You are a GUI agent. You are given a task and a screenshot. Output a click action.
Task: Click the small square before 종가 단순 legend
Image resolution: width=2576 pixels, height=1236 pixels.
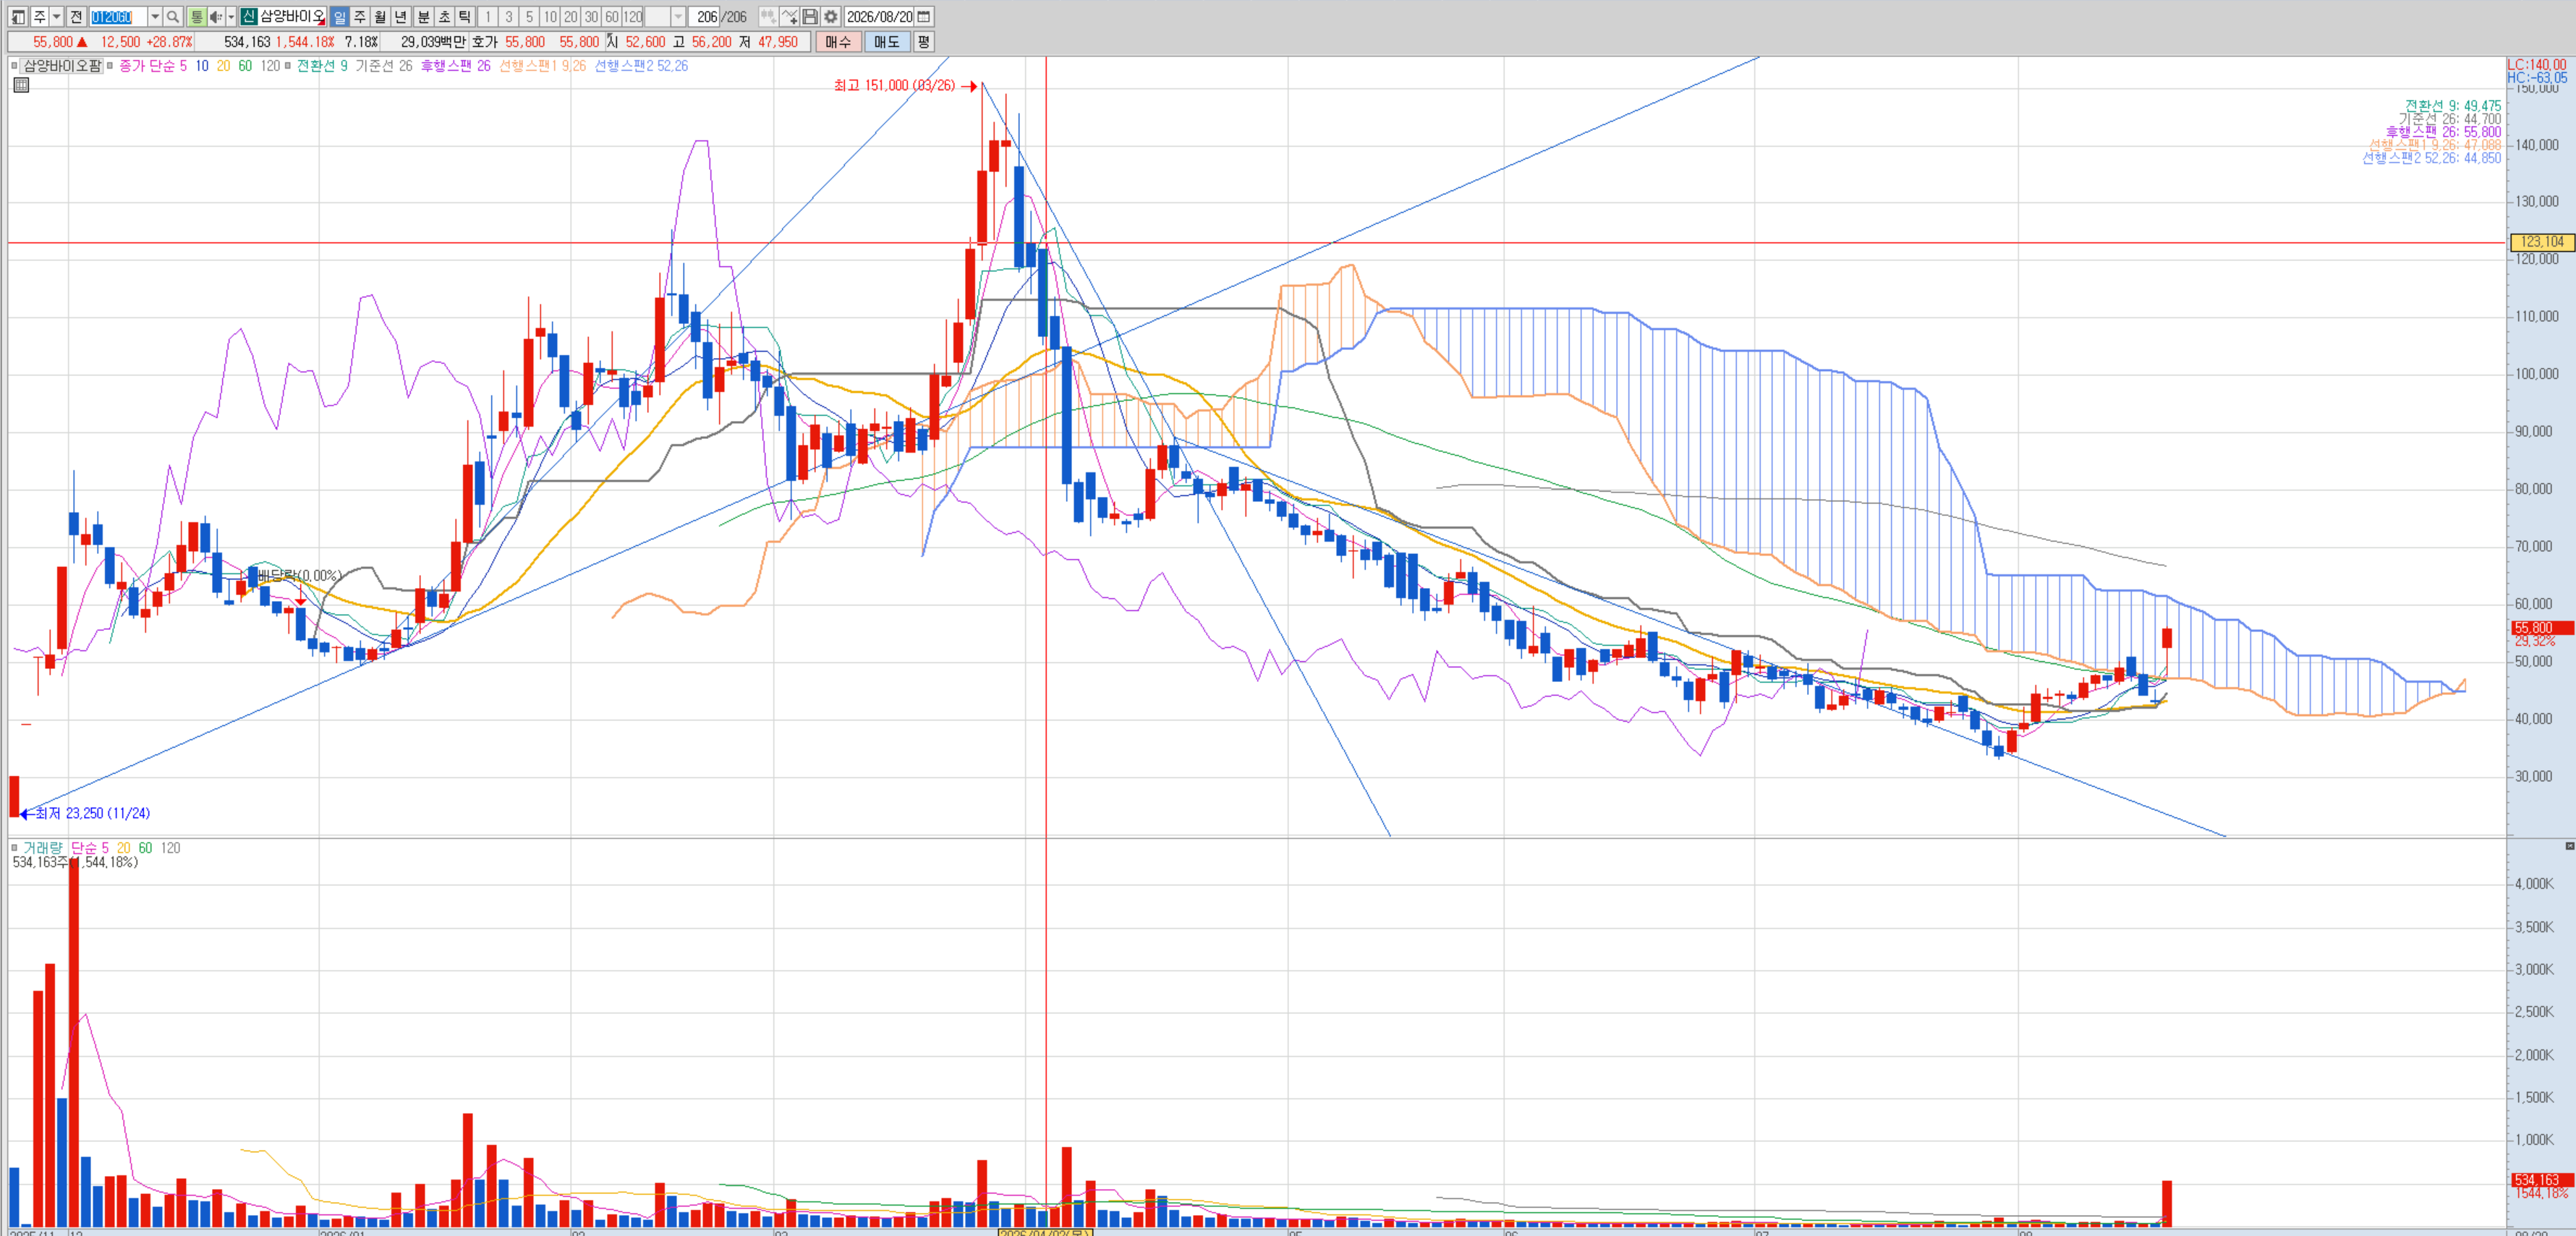[110, 66]
